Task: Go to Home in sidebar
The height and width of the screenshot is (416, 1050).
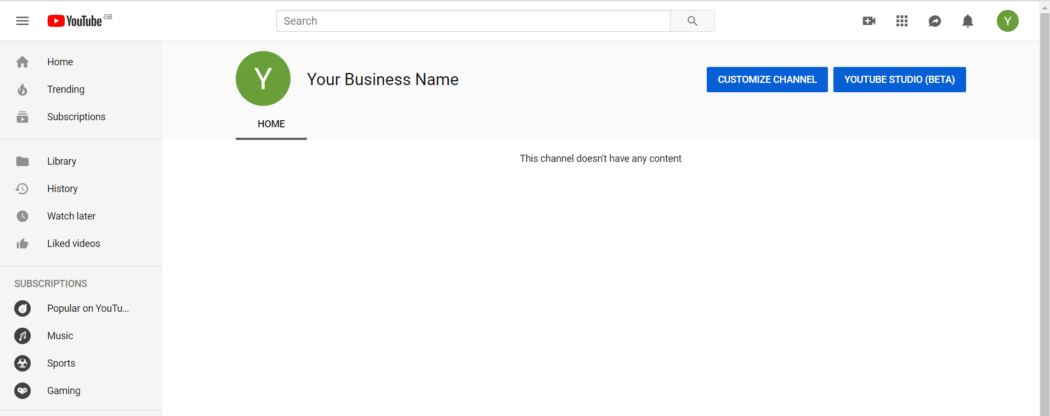Action: (60, 62)
